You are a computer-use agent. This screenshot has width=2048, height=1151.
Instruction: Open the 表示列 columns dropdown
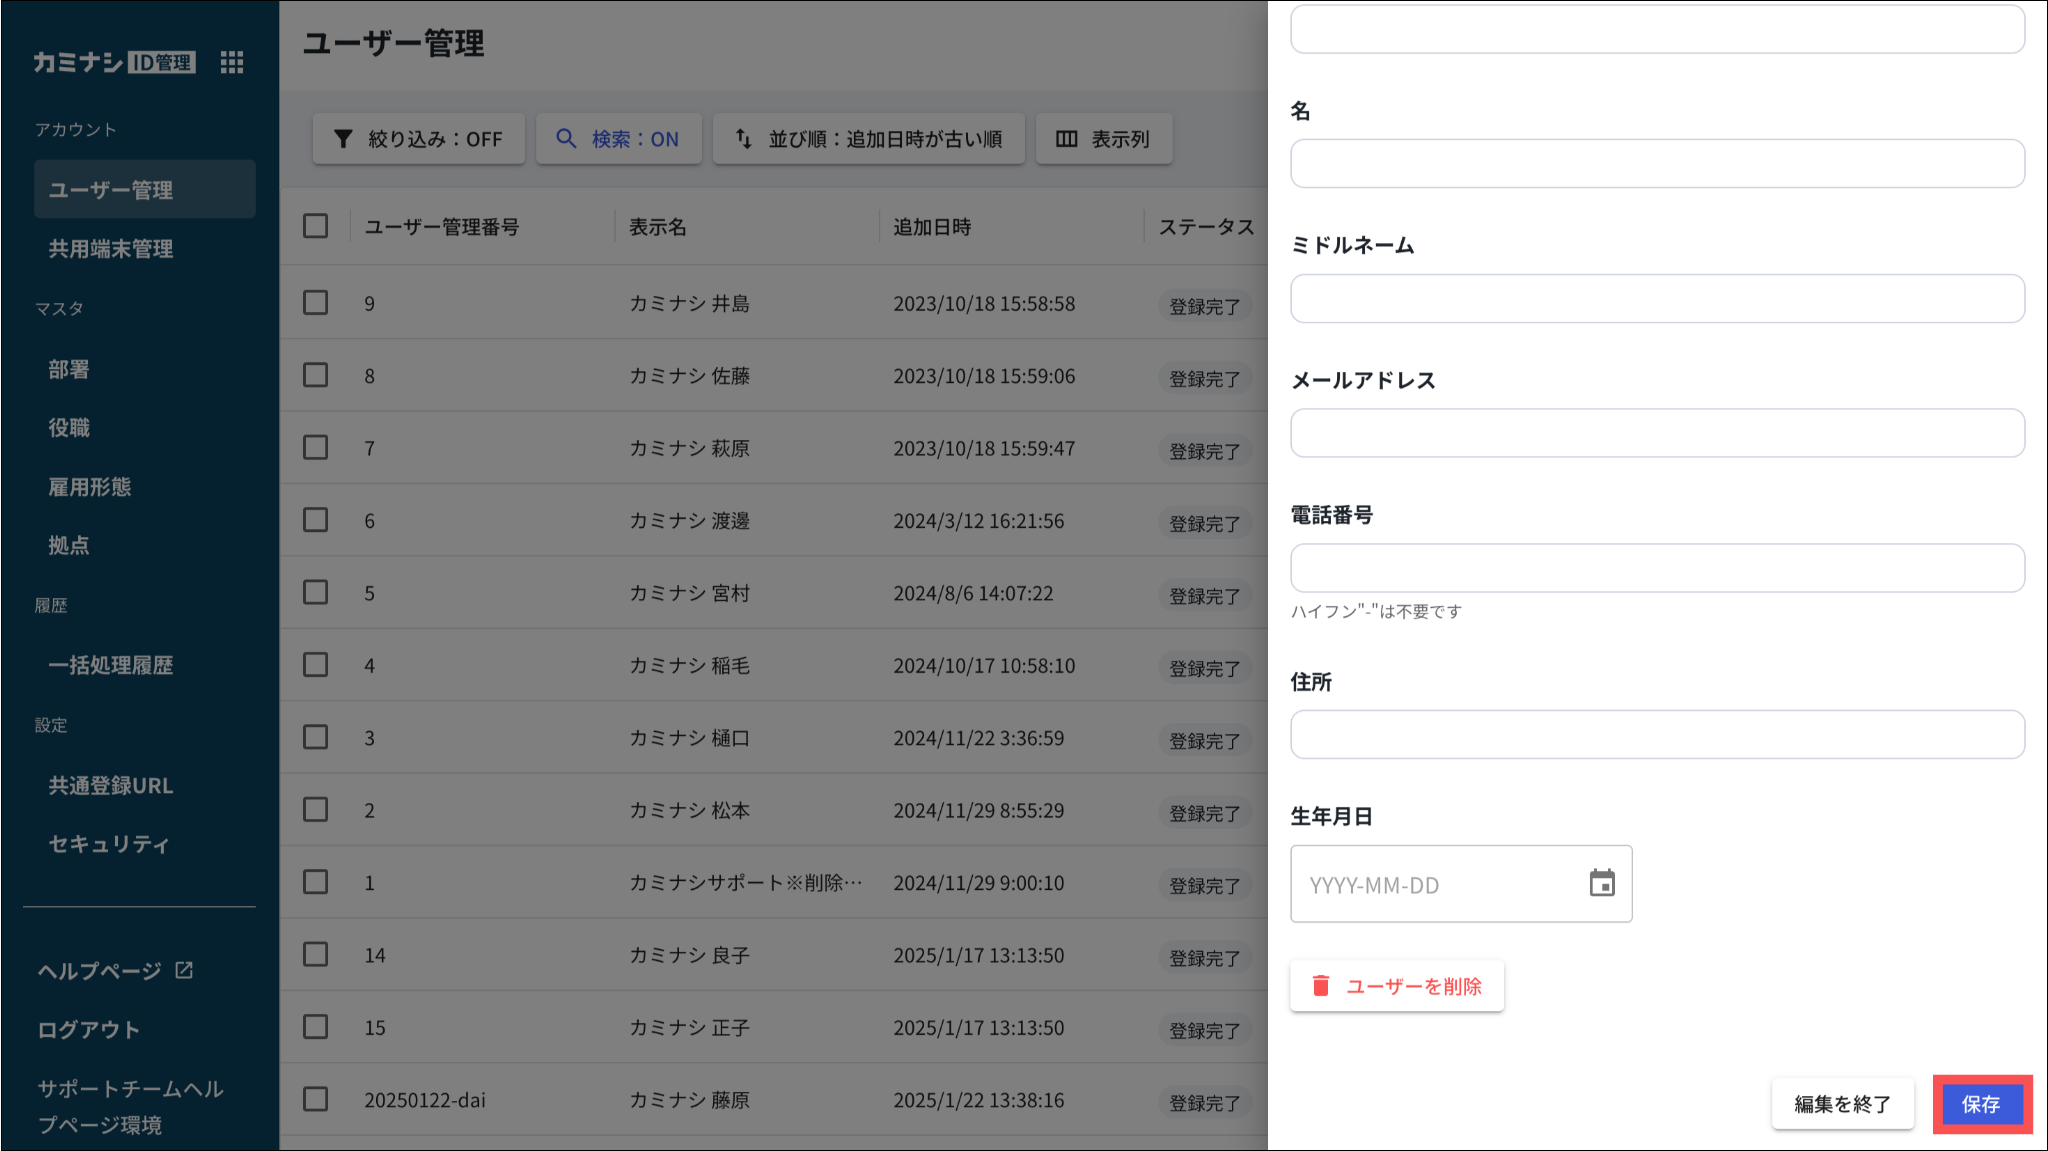pos(1119,139)
